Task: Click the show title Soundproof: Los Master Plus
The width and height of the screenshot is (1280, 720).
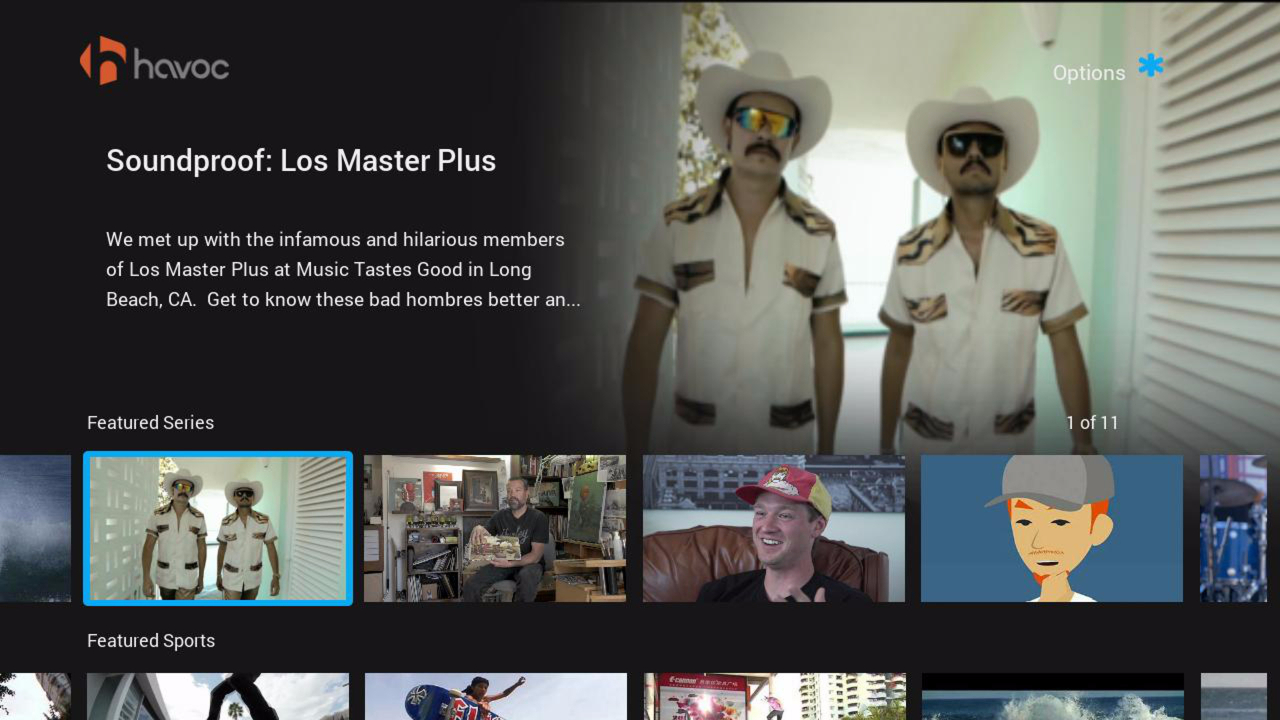Action: (301, 160)
